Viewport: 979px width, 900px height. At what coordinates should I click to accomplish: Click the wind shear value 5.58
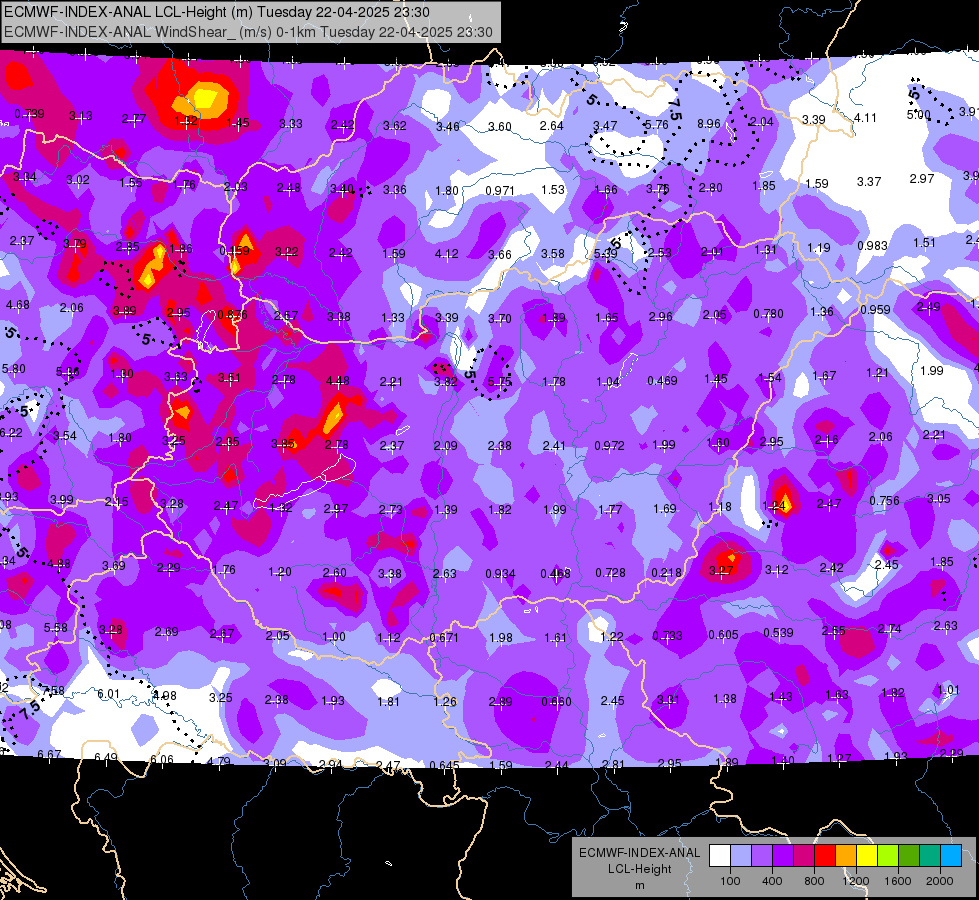[56, 627]
